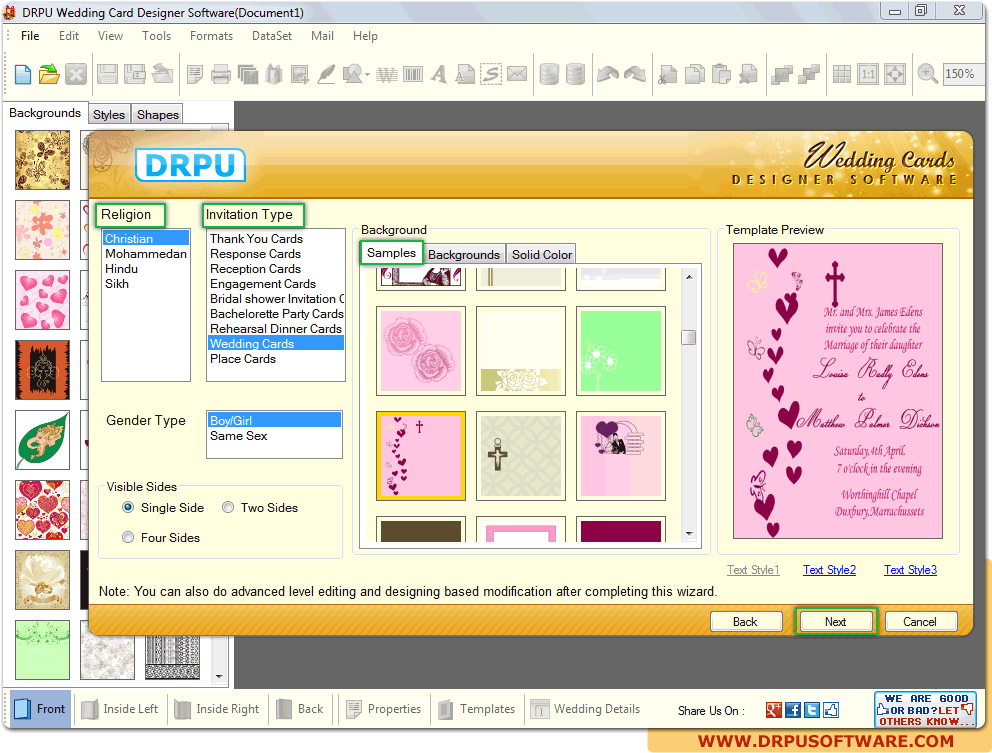Screen dimensions: 992x753
Task: Click the grid view icon
Action: (x=841, y=75)
